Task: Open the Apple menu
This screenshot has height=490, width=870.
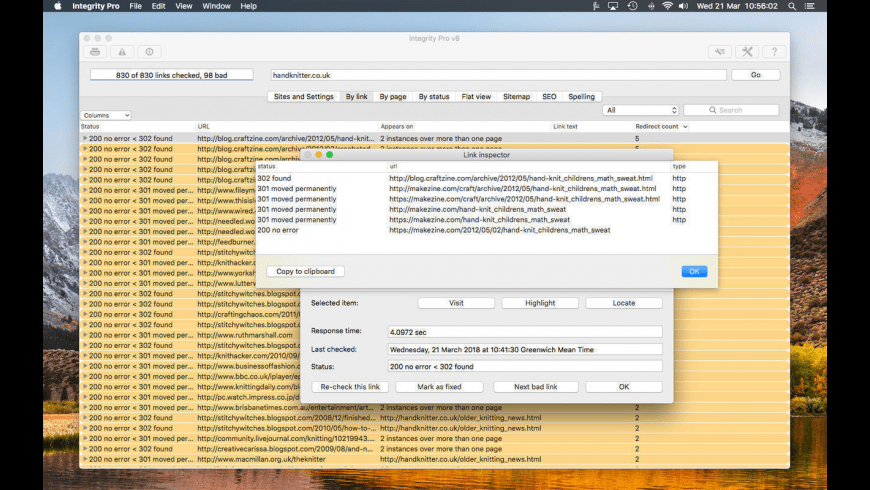Action: click(x=58, y=6)
